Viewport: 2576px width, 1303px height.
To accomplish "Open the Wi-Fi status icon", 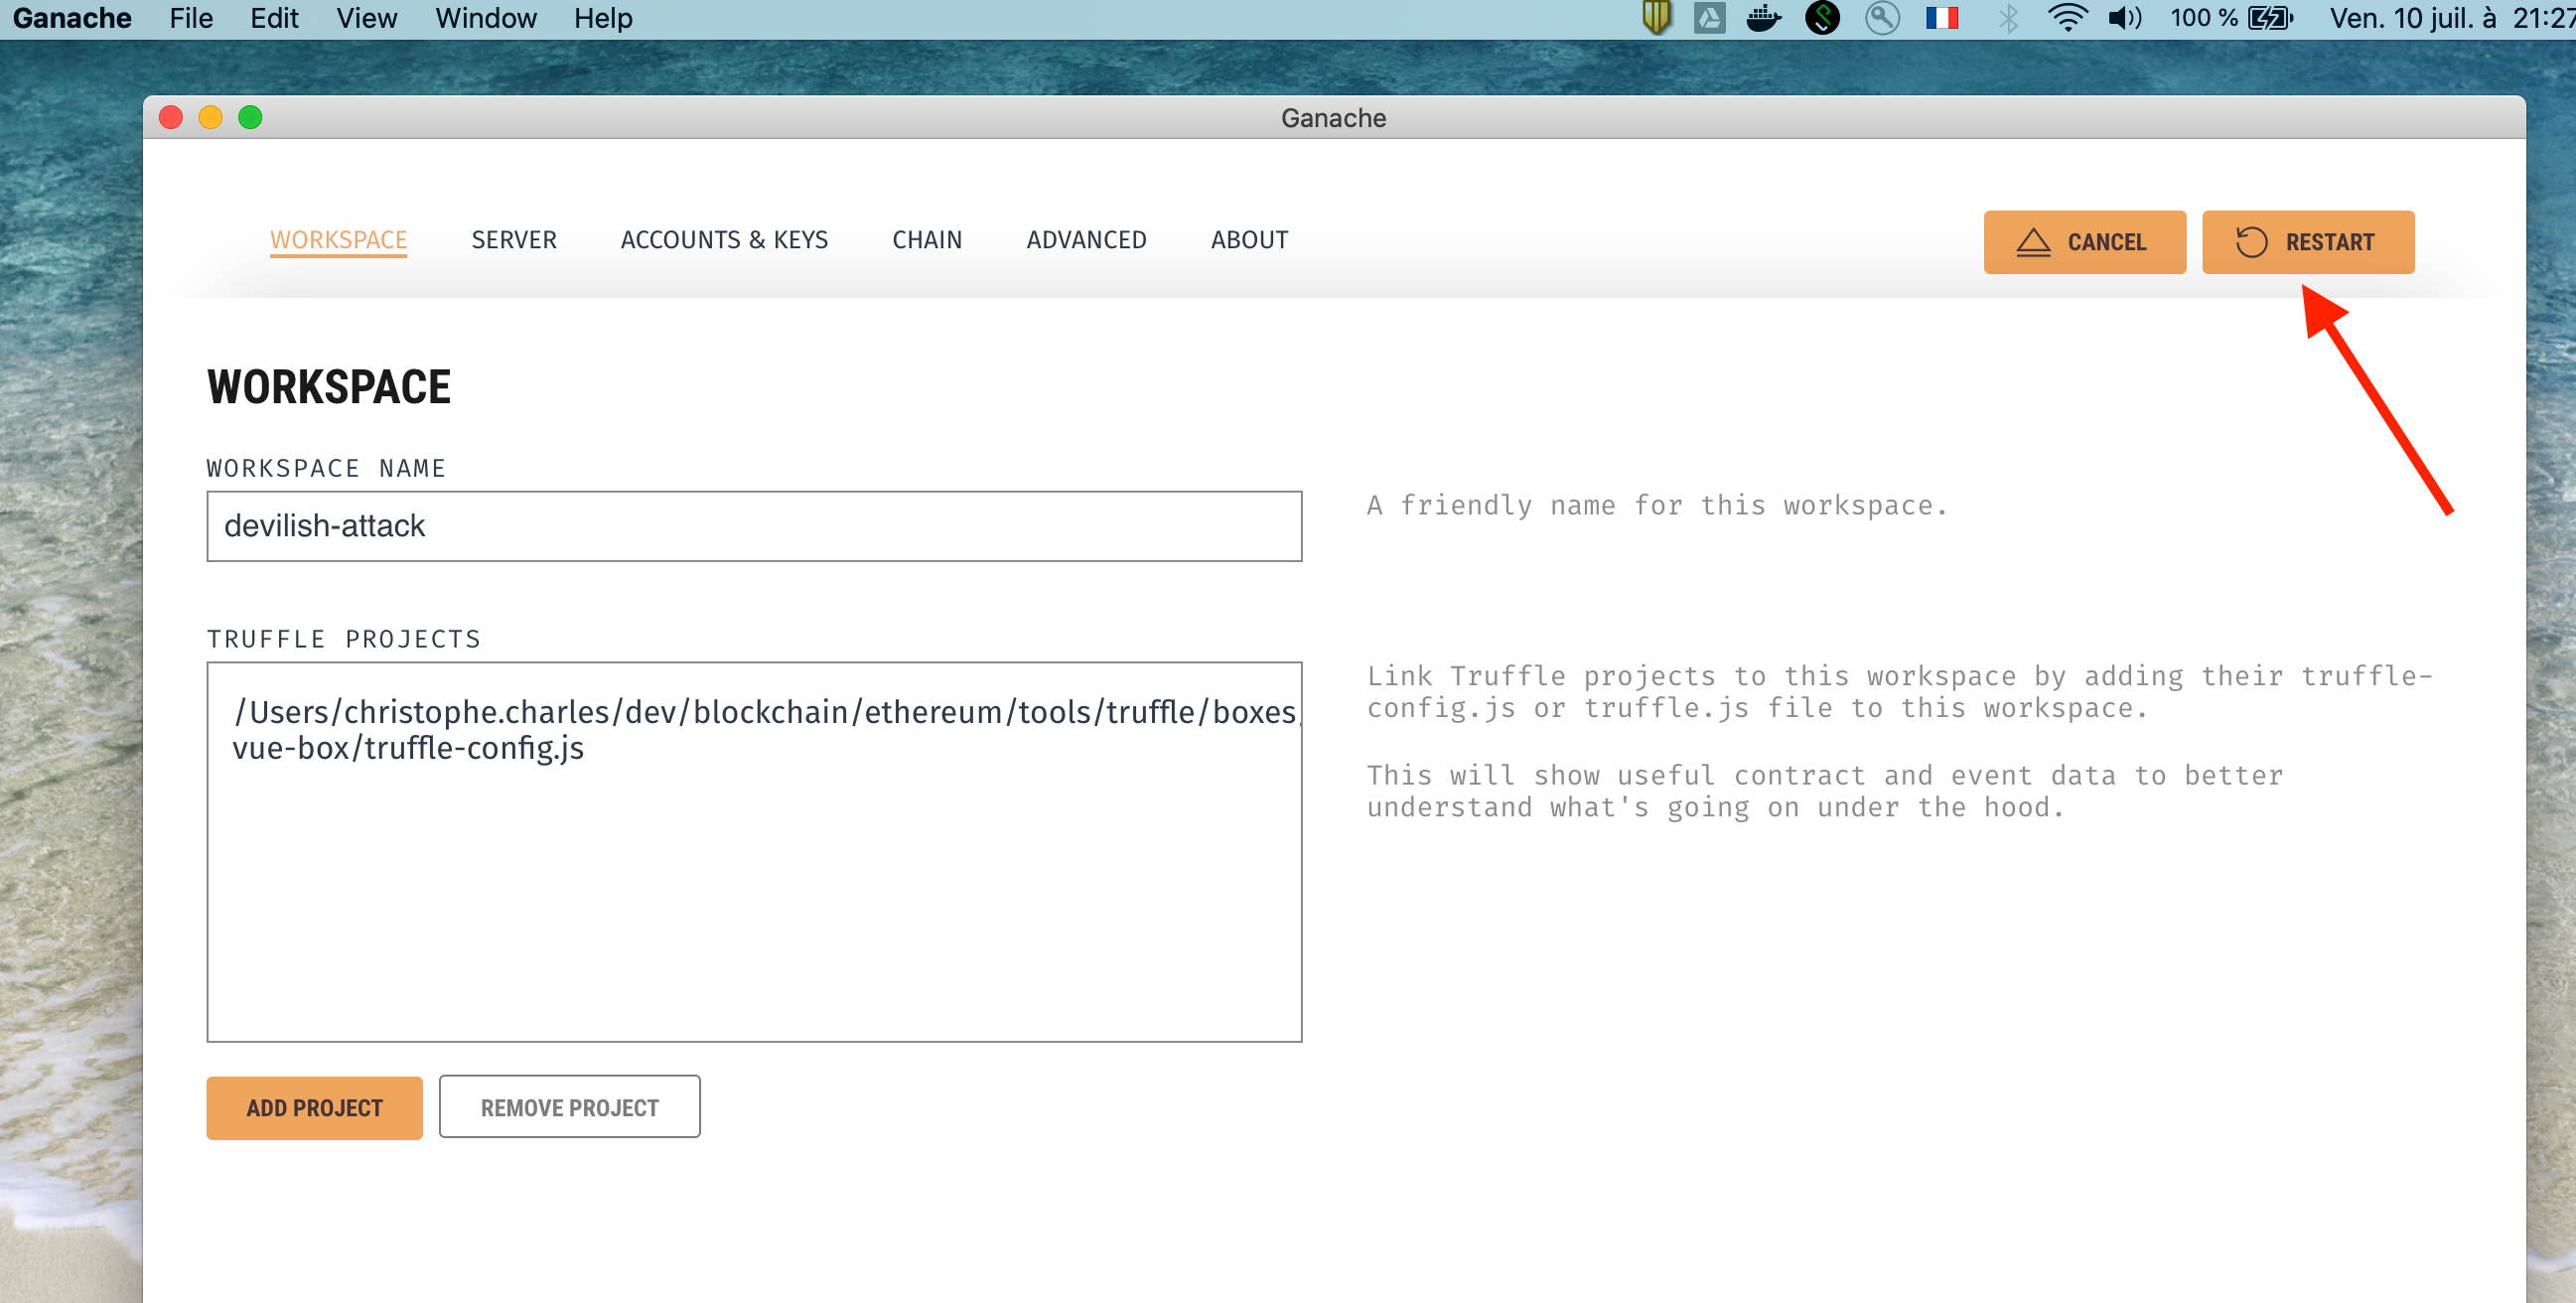I will [2066, 17].
